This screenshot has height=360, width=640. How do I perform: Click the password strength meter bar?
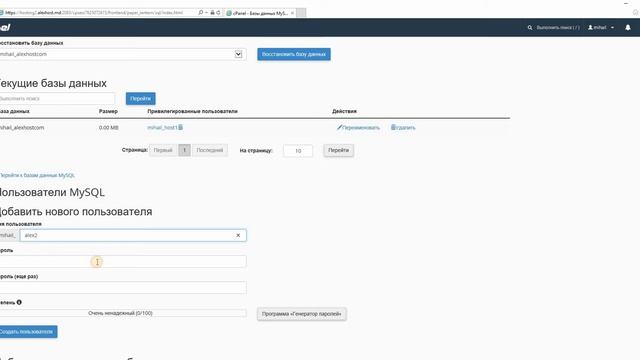[x=123, y=313]
